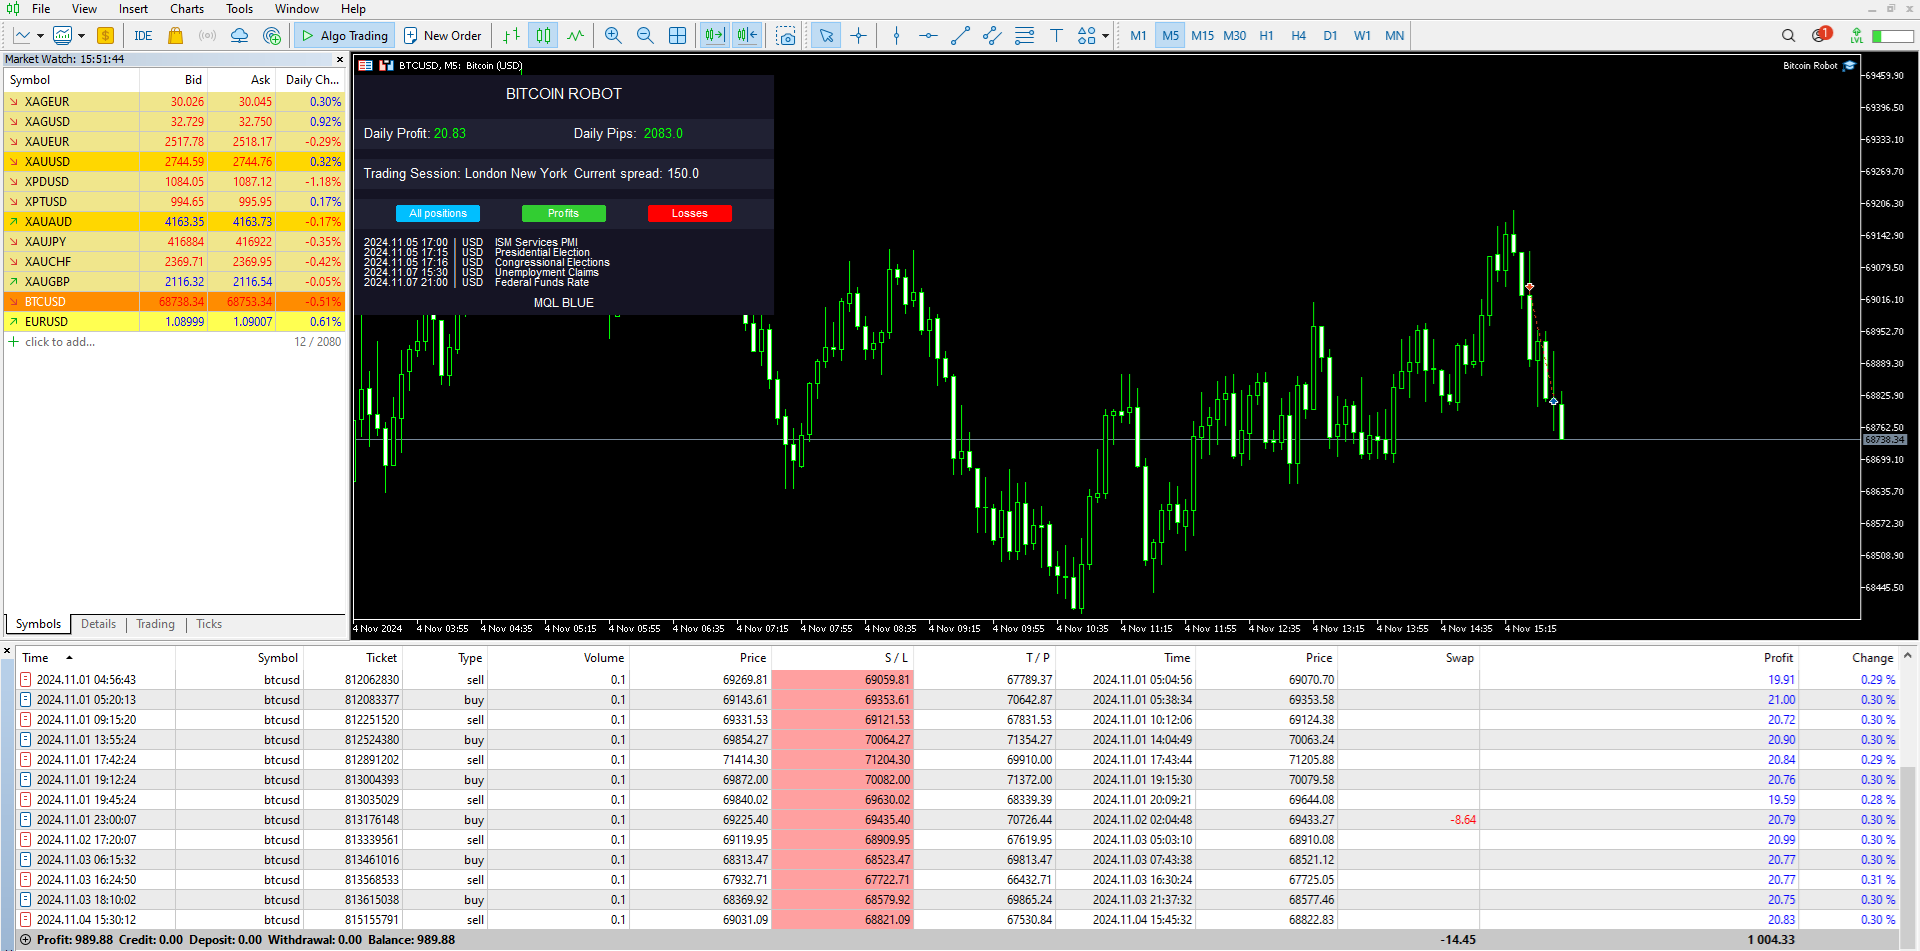The height and width of the screenshot is (951, 1920).
Task: Click 'click to add...' symbol field
Action: [x=60, y=342]
